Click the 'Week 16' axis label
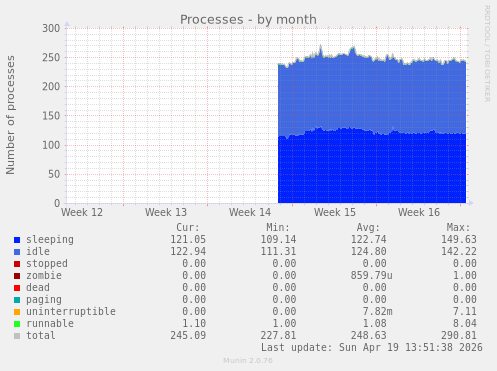497x371 pixels. click(419, 212)
